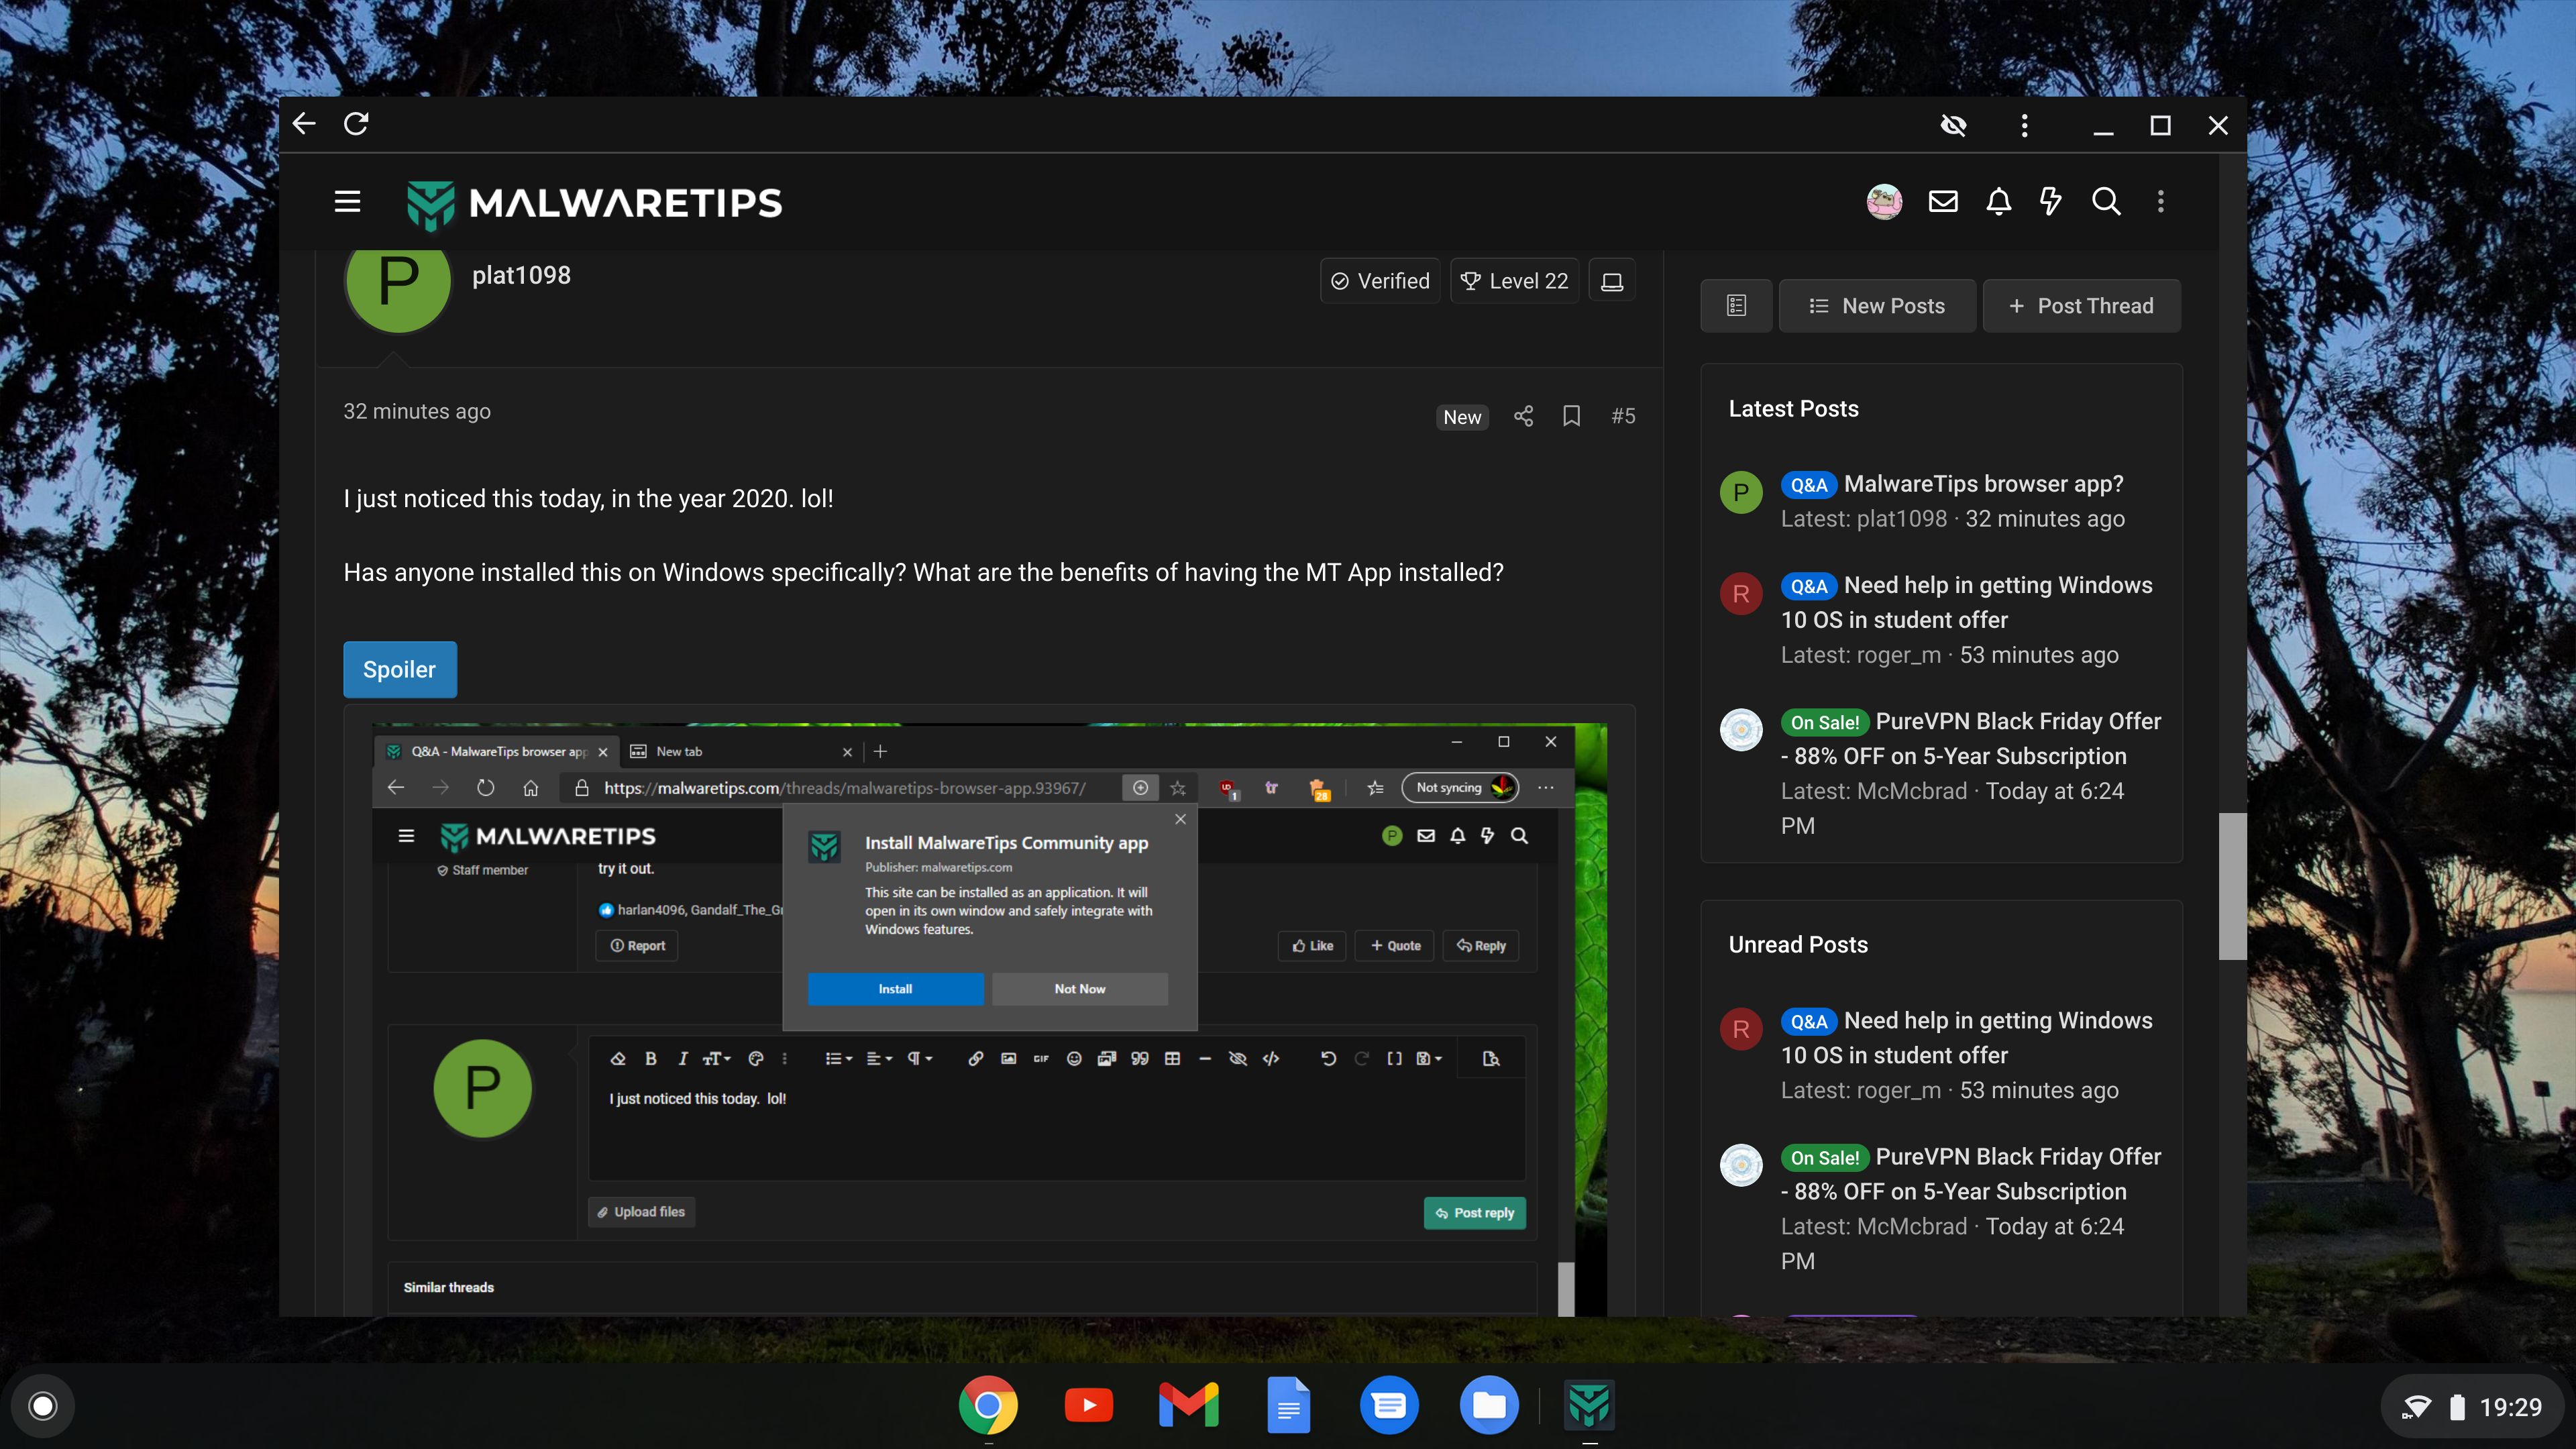
Task: Open the PureVPN Black Friday Offer link in Latest Posts
Action: [x=2017, y=721]
